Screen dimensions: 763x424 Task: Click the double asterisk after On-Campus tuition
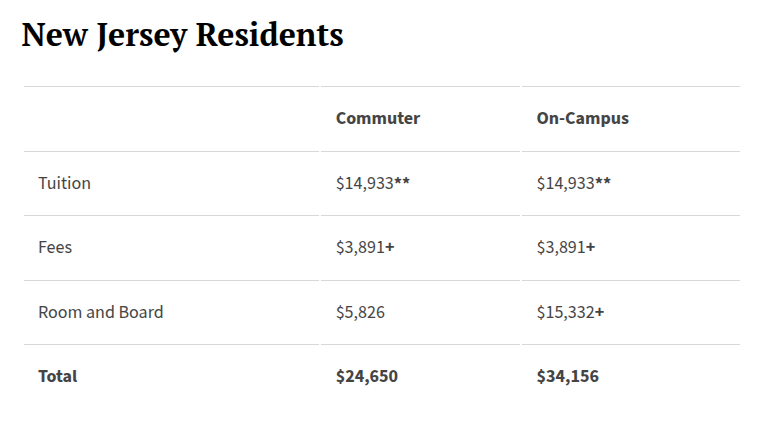tap(603, 183)
